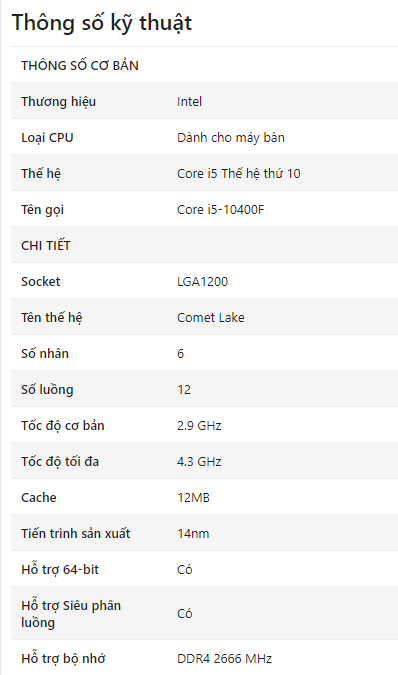Viewport: 398px width, 675px height.
Task: Select the 'Hỗ trợ Siêu phân luồng' label
Action: pos(71,614)
